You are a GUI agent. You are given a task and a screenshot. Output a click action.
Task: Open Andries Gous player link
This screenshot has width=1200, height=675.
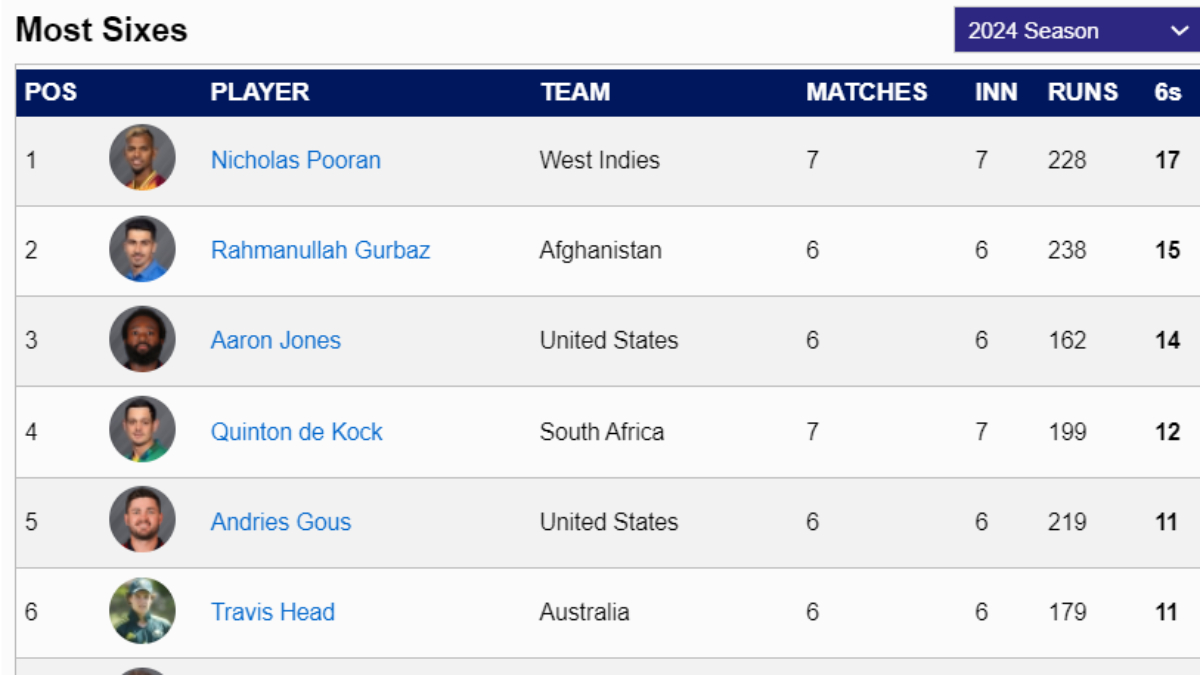tap(280, 522)
